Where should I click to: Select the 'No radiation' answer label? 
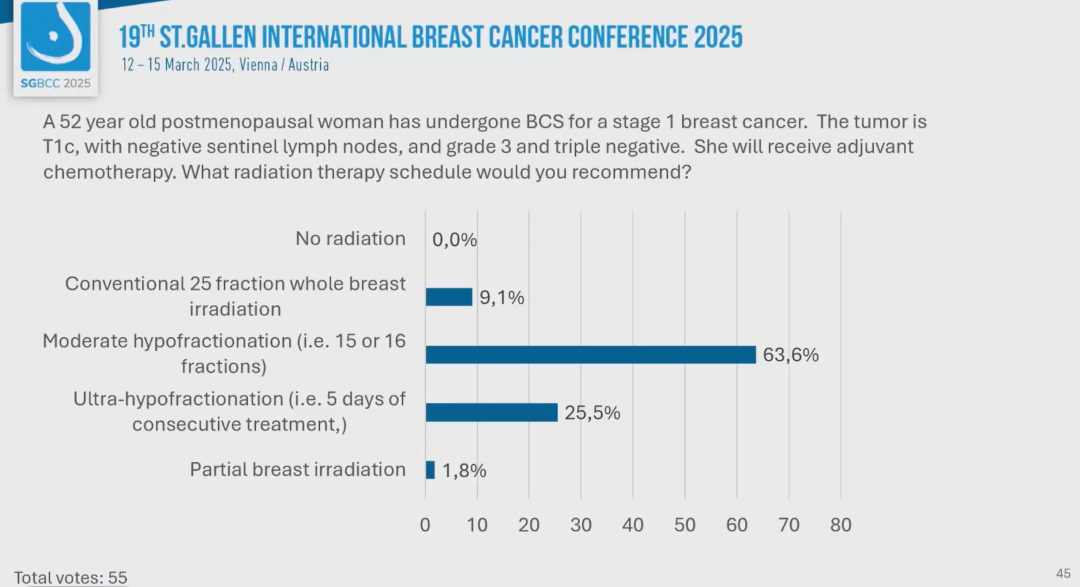click(350, 239)
